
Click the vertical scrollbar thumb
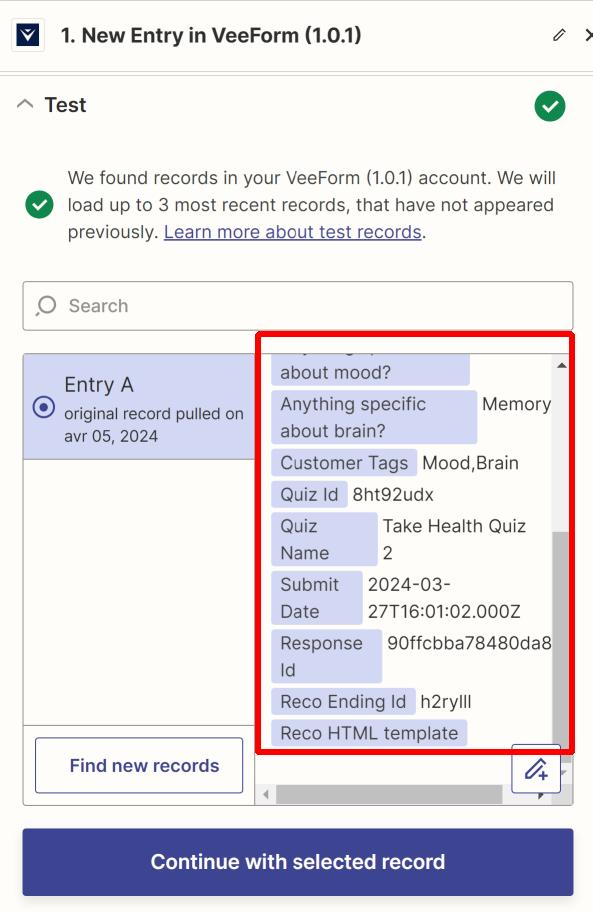[561, 635]
